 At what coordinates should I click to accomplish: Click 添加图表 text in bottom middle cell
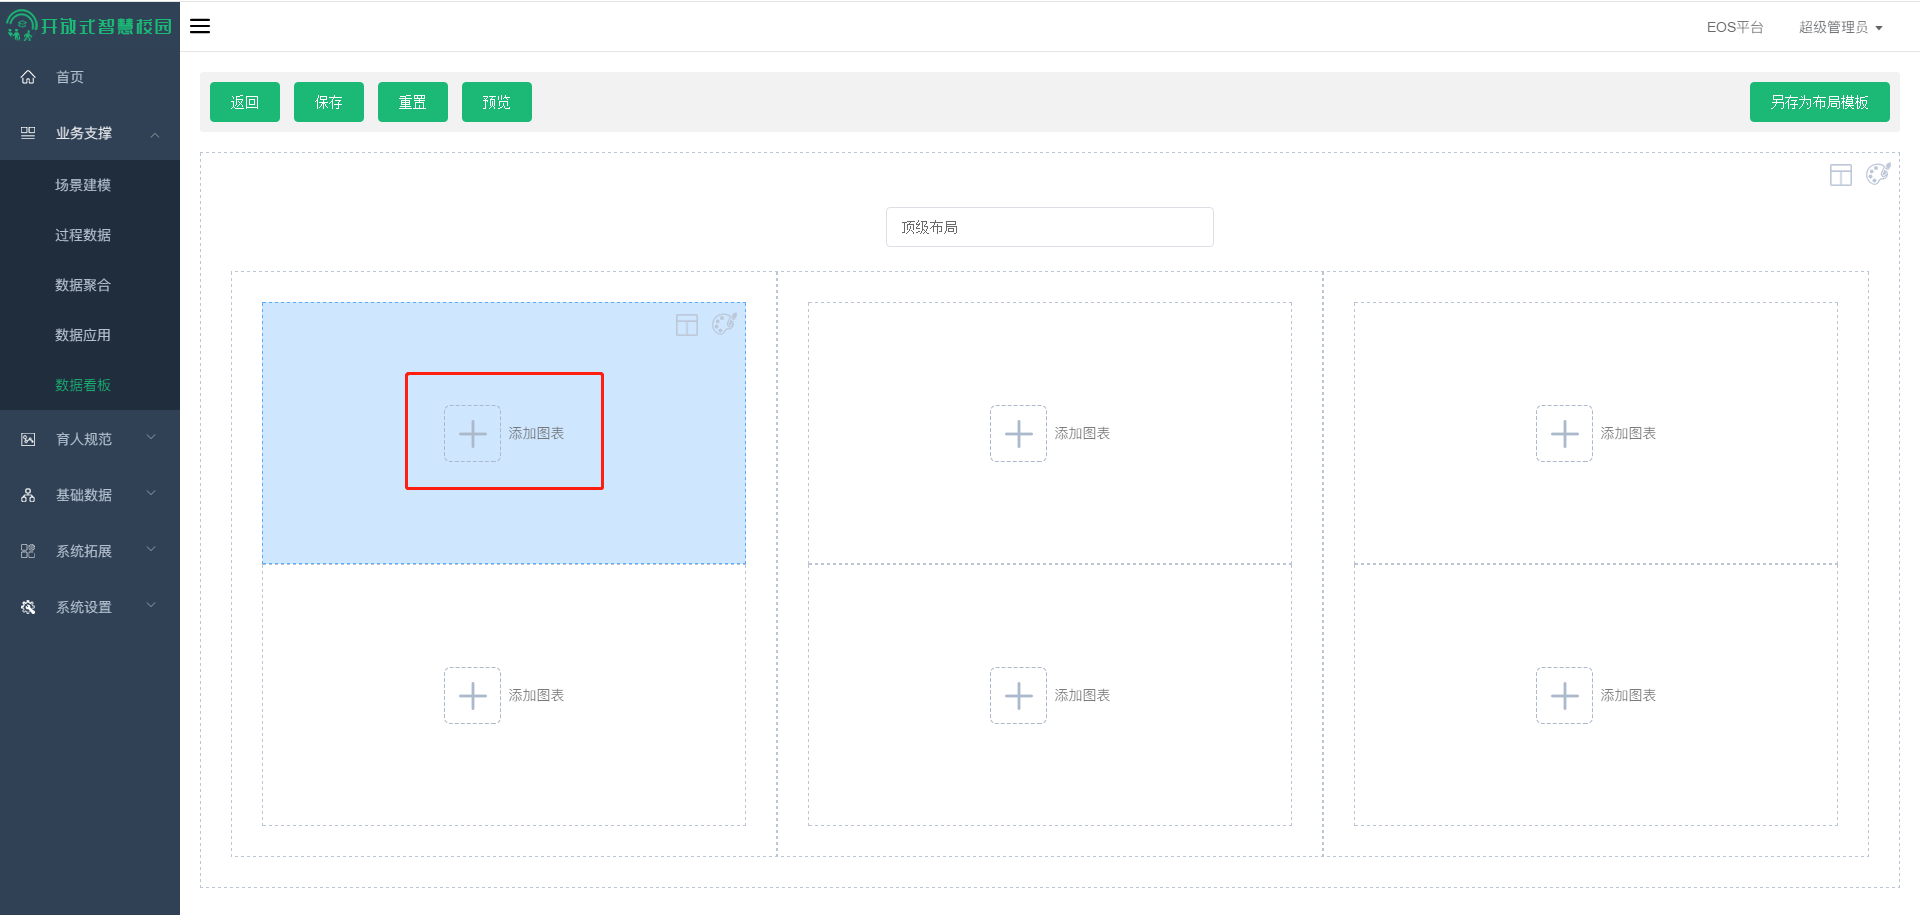point(1082,695)
